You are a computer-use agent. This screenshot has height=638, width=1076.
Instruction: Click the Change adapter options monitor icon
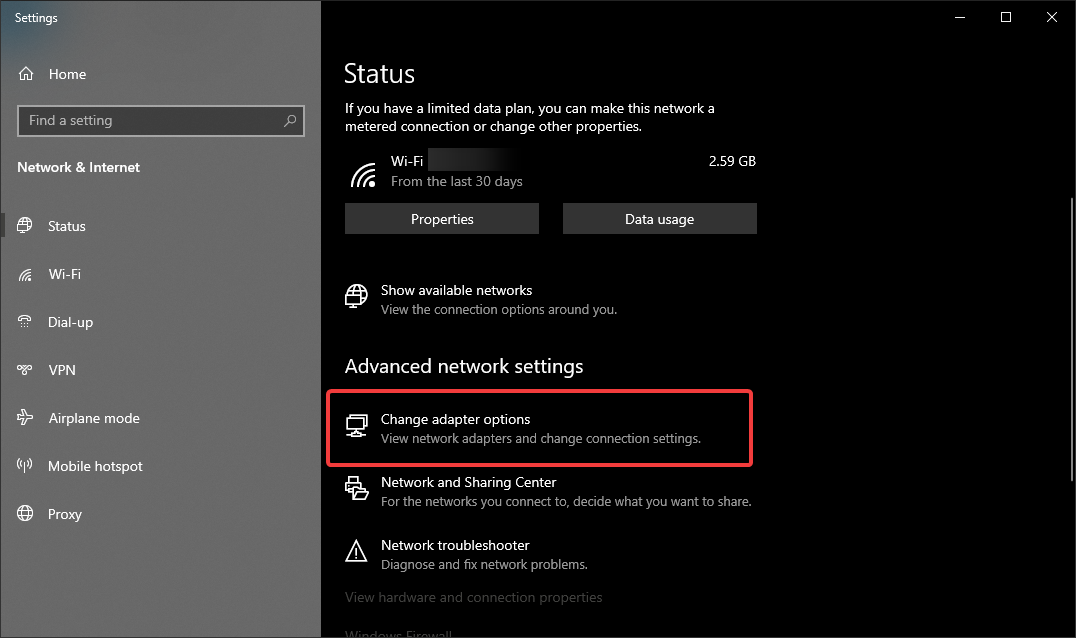356,428
